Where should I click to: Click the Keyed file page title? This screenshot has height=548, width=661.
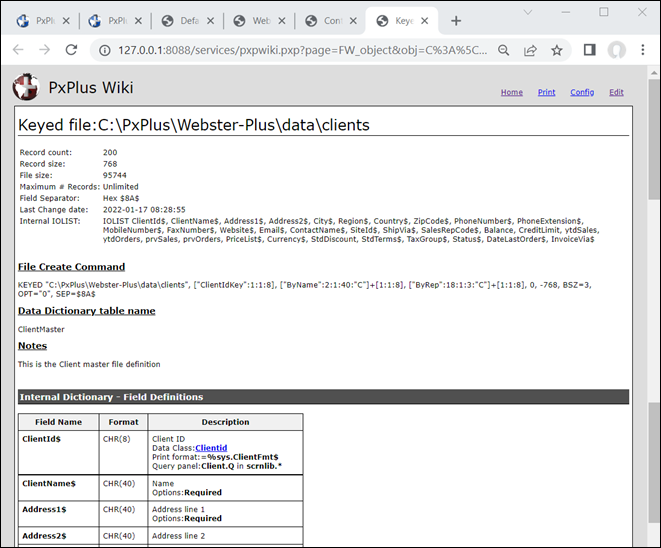pos(194,125)
